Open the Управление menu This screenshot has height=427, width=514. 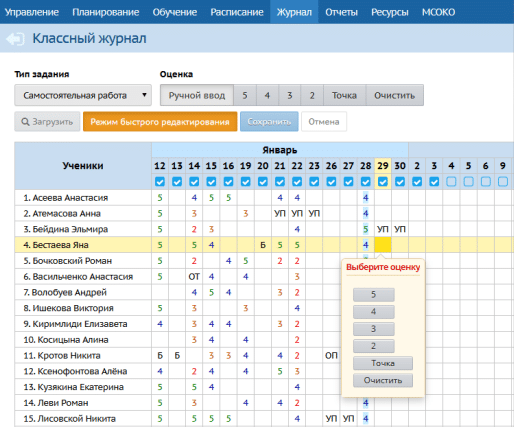tap(32, 12)
